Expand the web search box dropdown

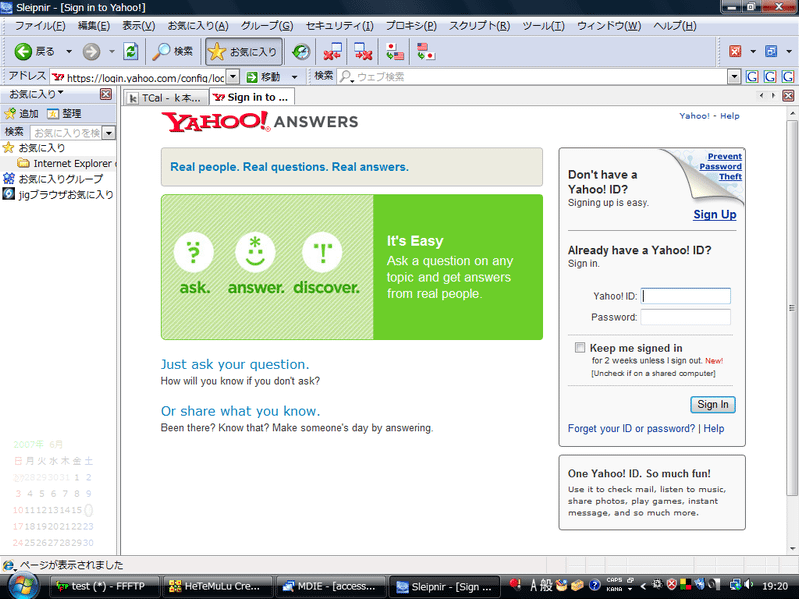(x=734, y=77)
